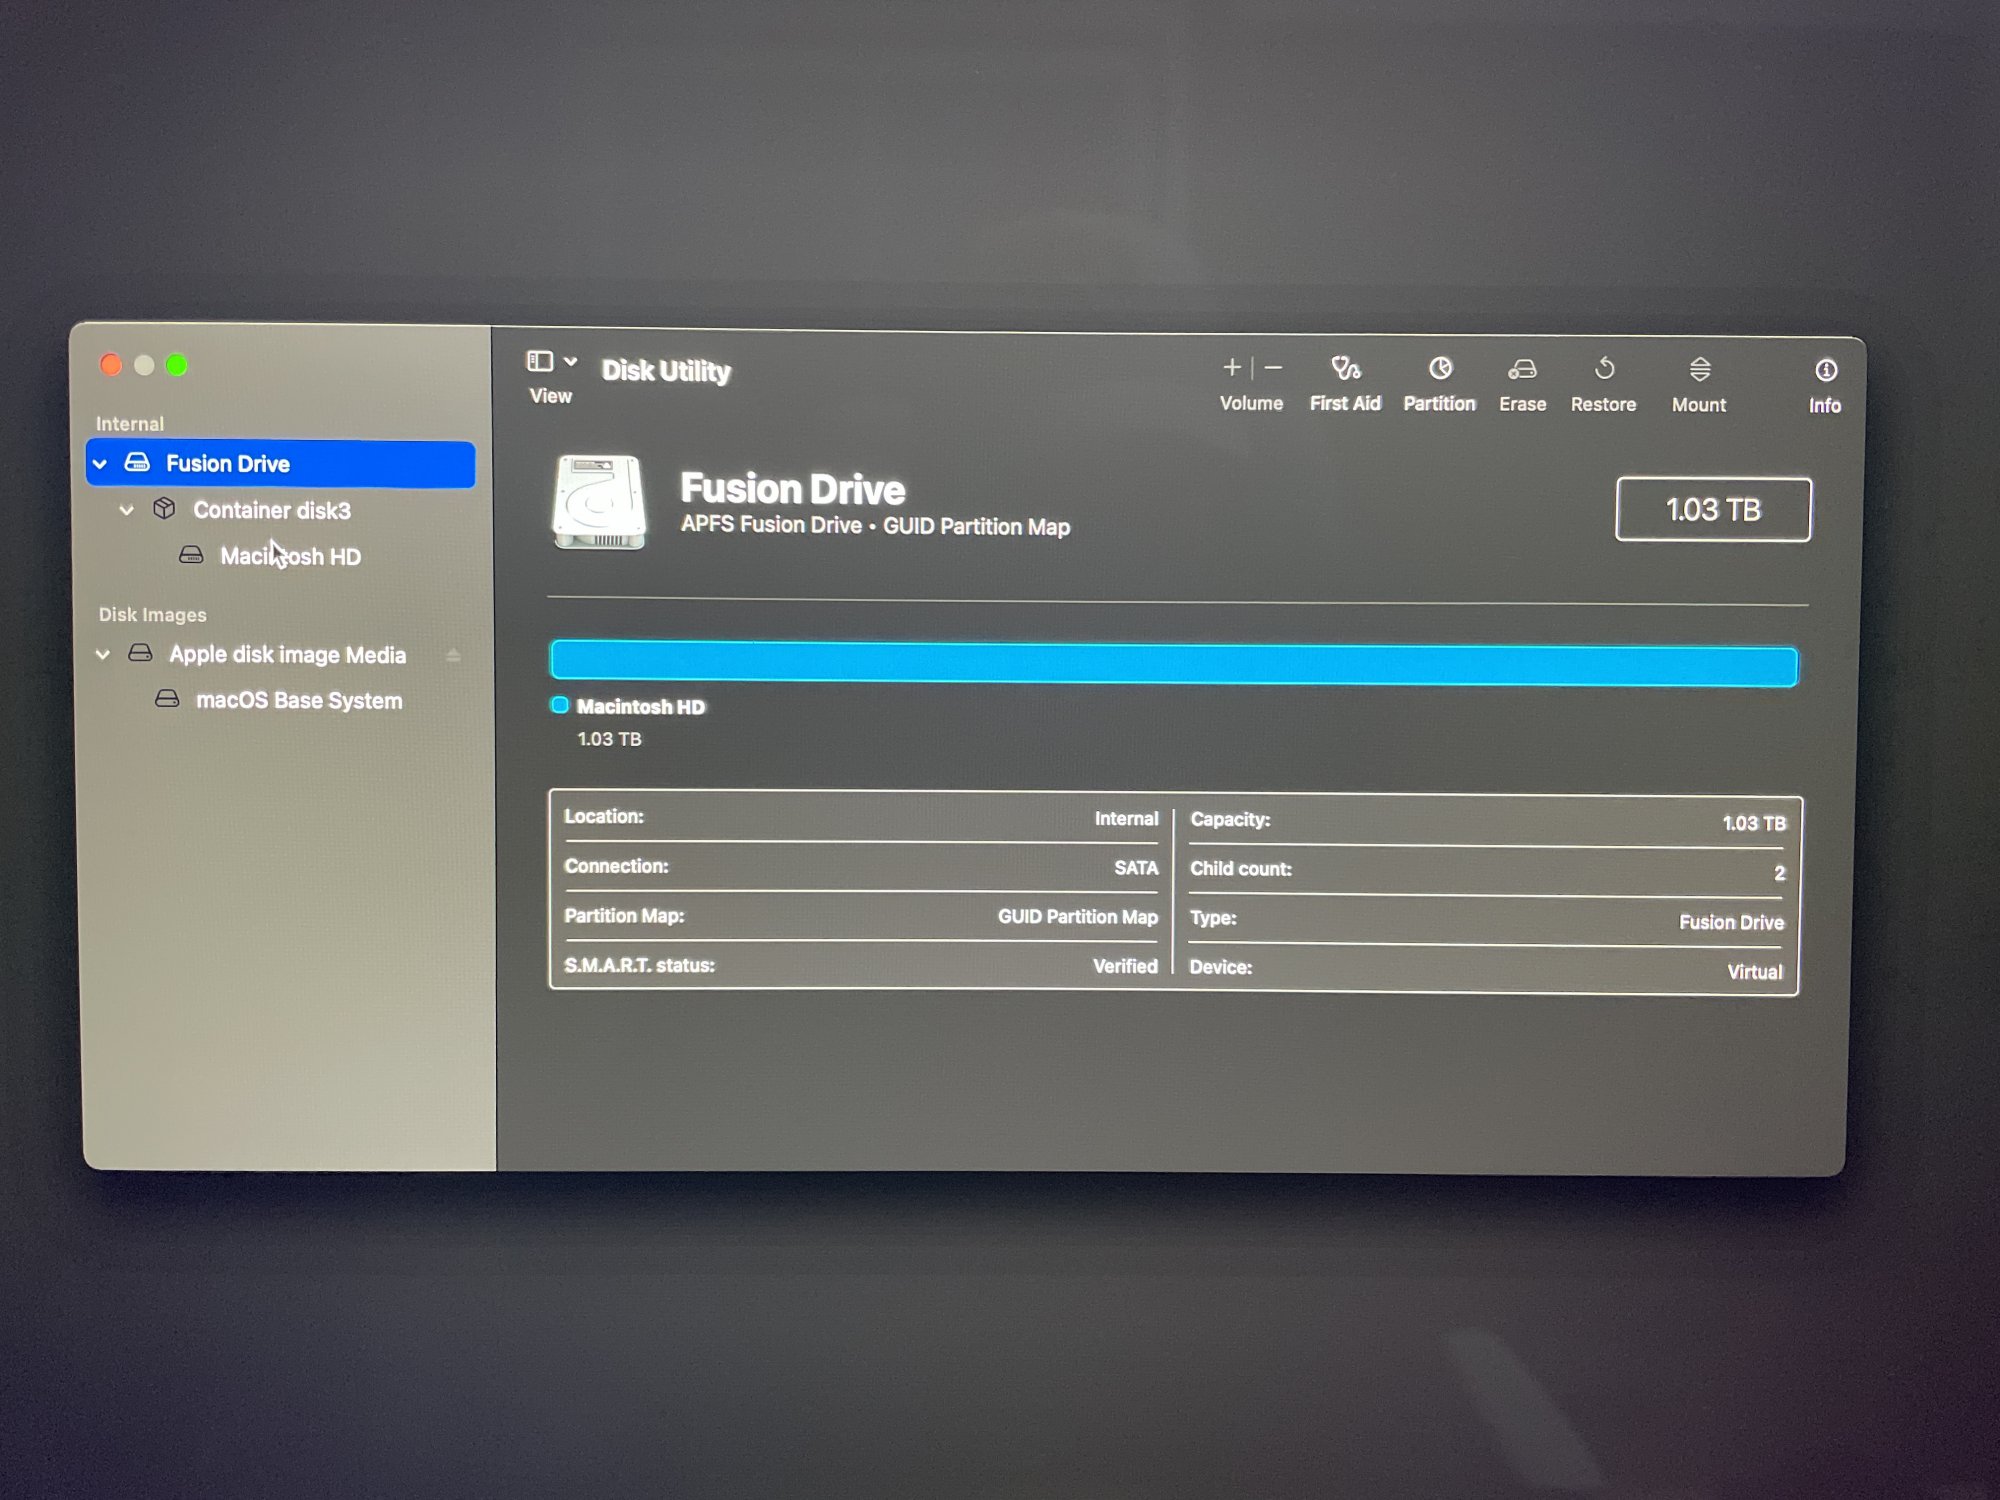Click the Restore toolbar icon
Image resolution: width=2000 pixels, height=1500 pixels.
(x=1603, y=371)
